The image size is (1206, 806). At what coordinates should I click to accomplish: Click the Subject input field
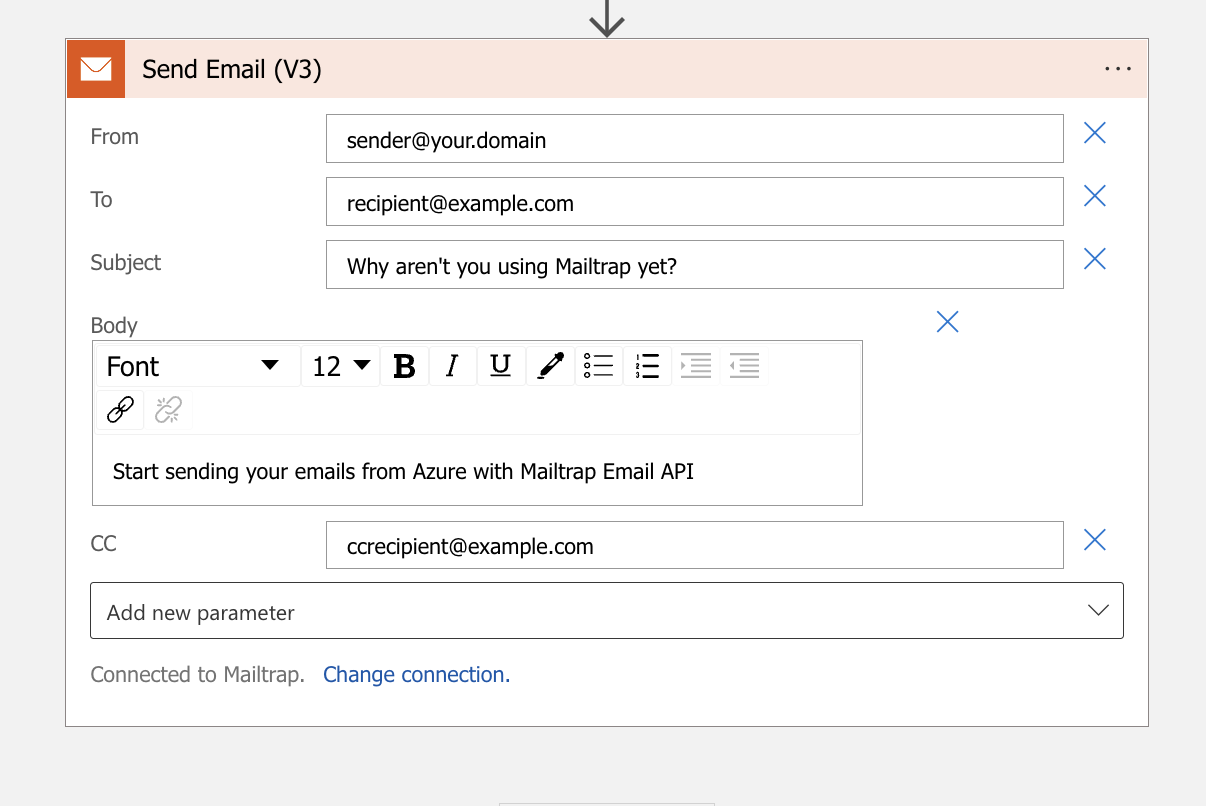tap(695, 265)
